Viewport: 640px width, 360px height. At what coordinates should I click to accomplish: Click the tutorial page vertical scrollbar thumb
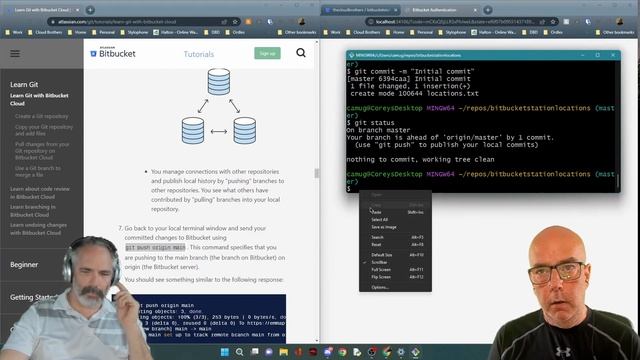tap(316, 173)
